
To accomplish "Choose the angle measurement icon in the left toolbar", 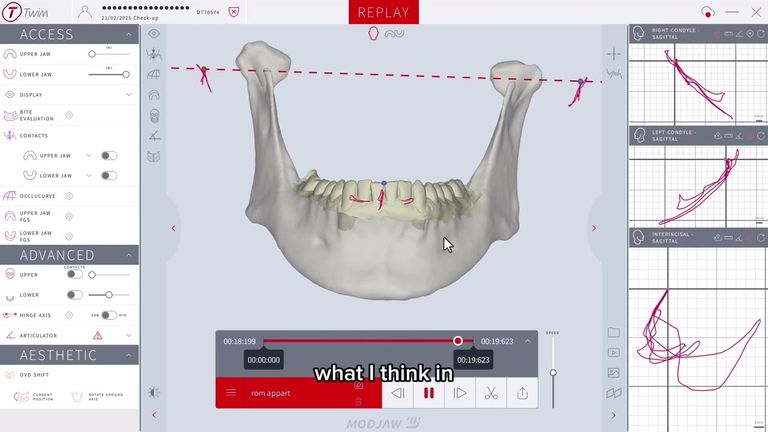I will pyautogui.click(x=154, y=136).
